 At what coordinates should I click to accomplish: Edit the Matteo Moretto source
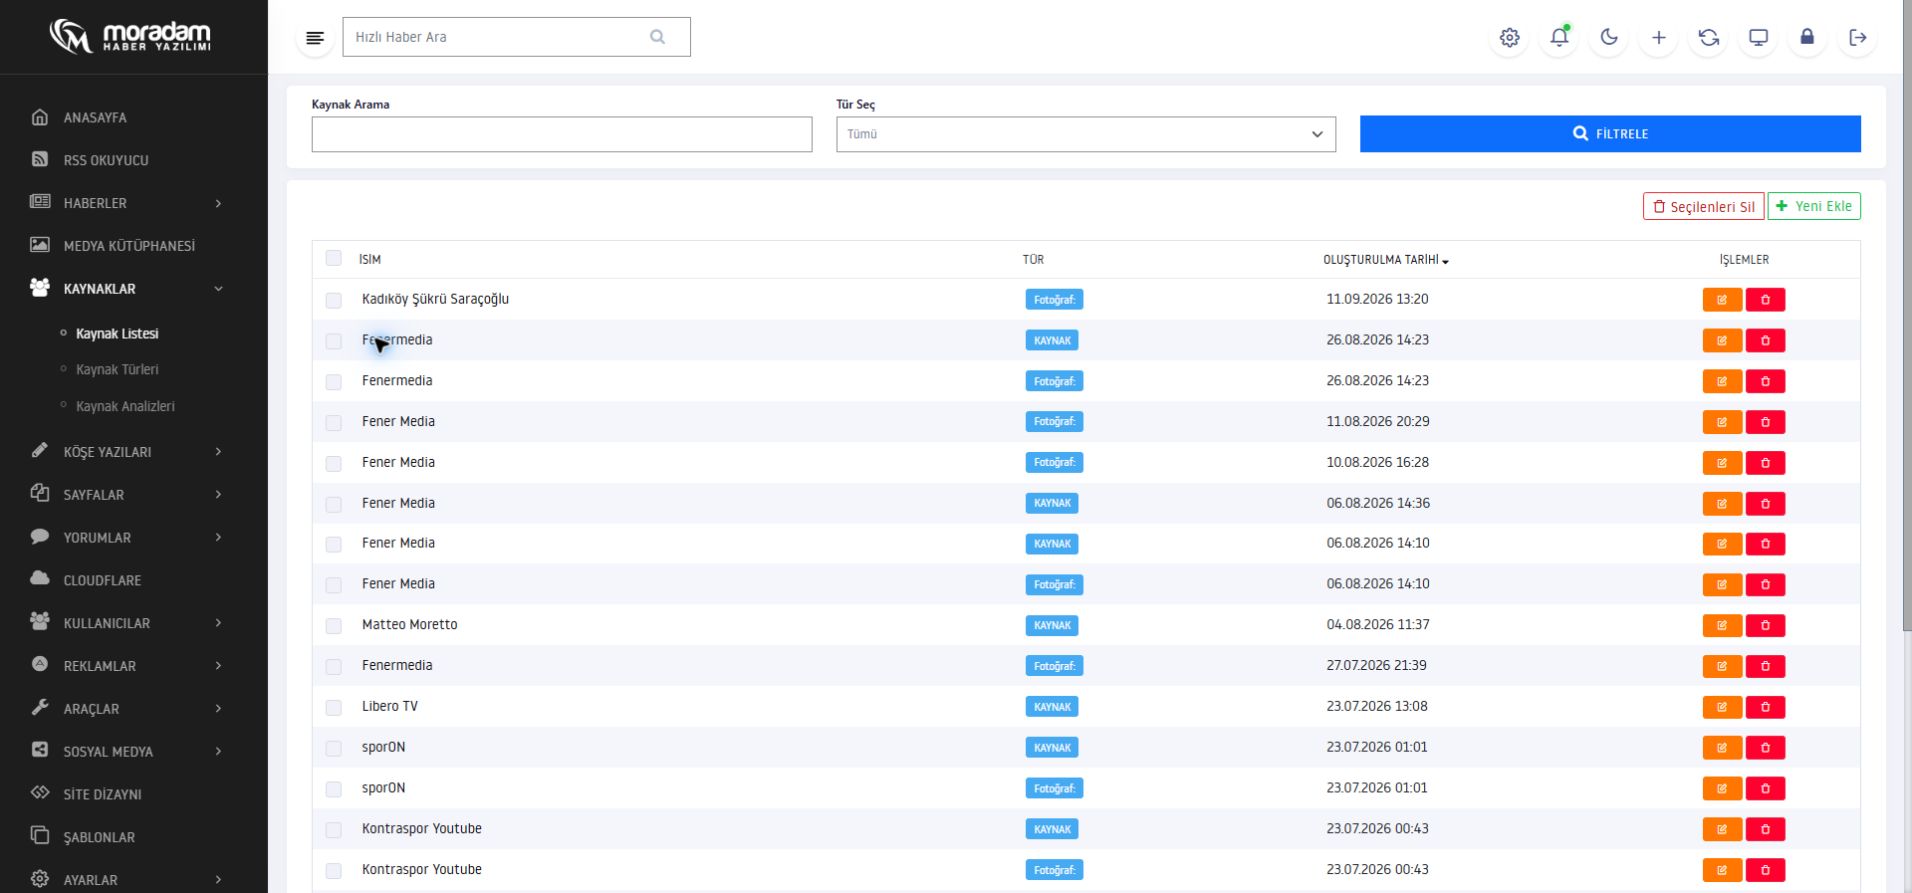(1722, 626)
